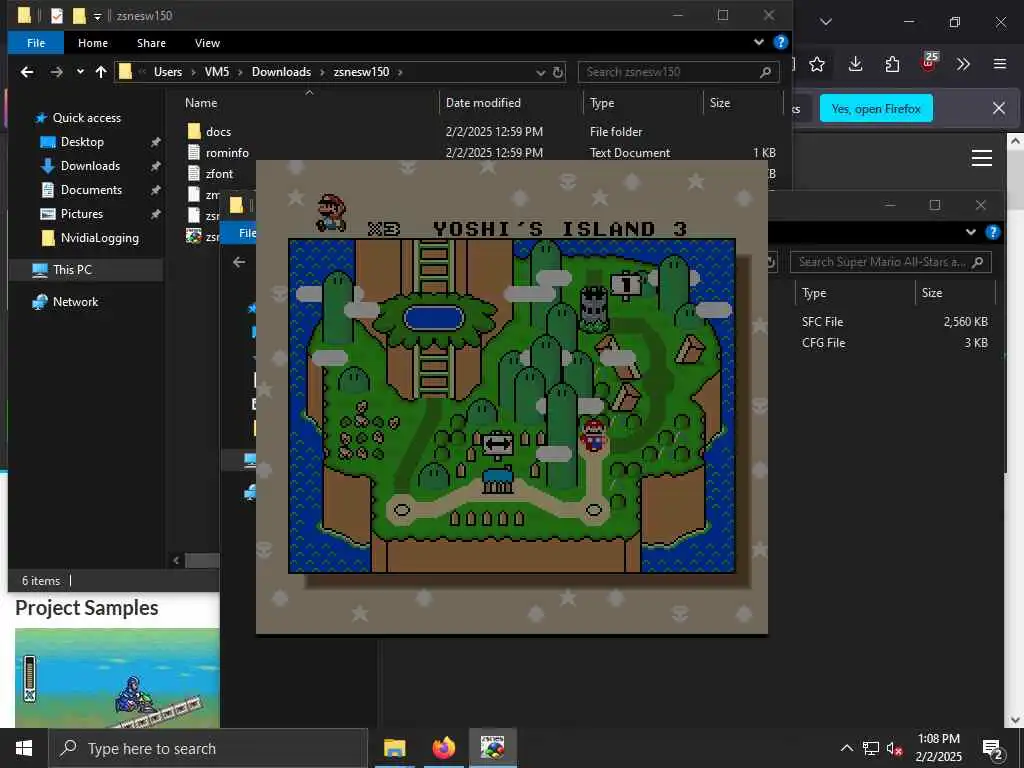Viewport: 1024px width, 768px height.
Task: Show more Firefox toolbar tools
Action: [x=963, y=64]
